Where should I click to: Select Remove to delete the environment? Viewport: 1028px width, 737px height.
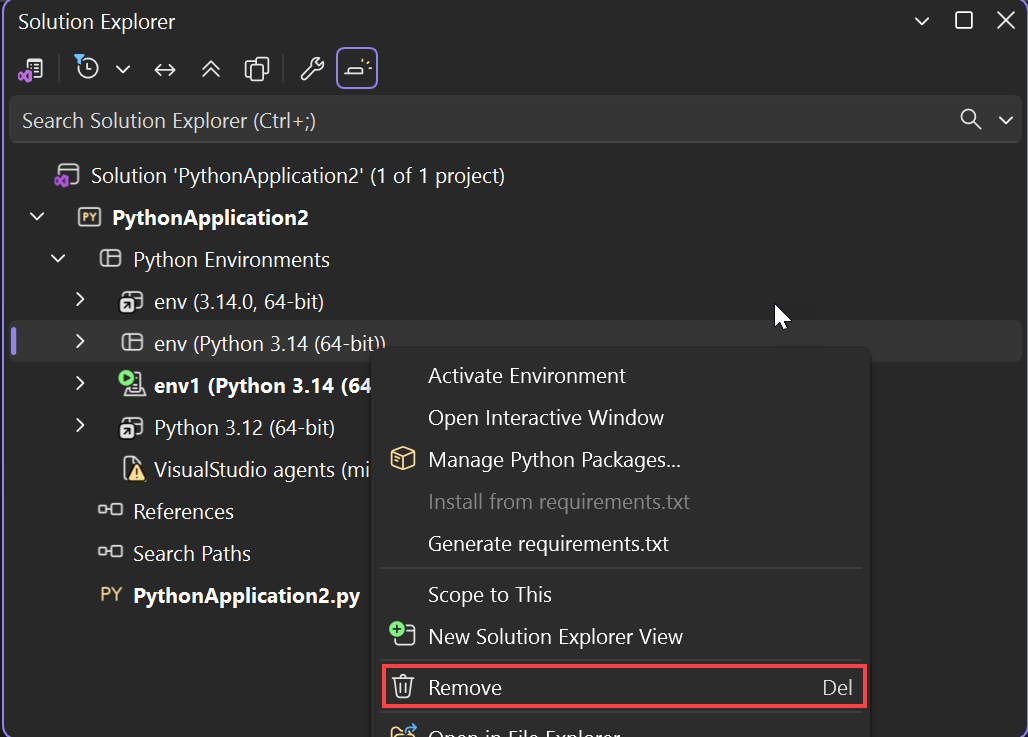tap(463, 687)
